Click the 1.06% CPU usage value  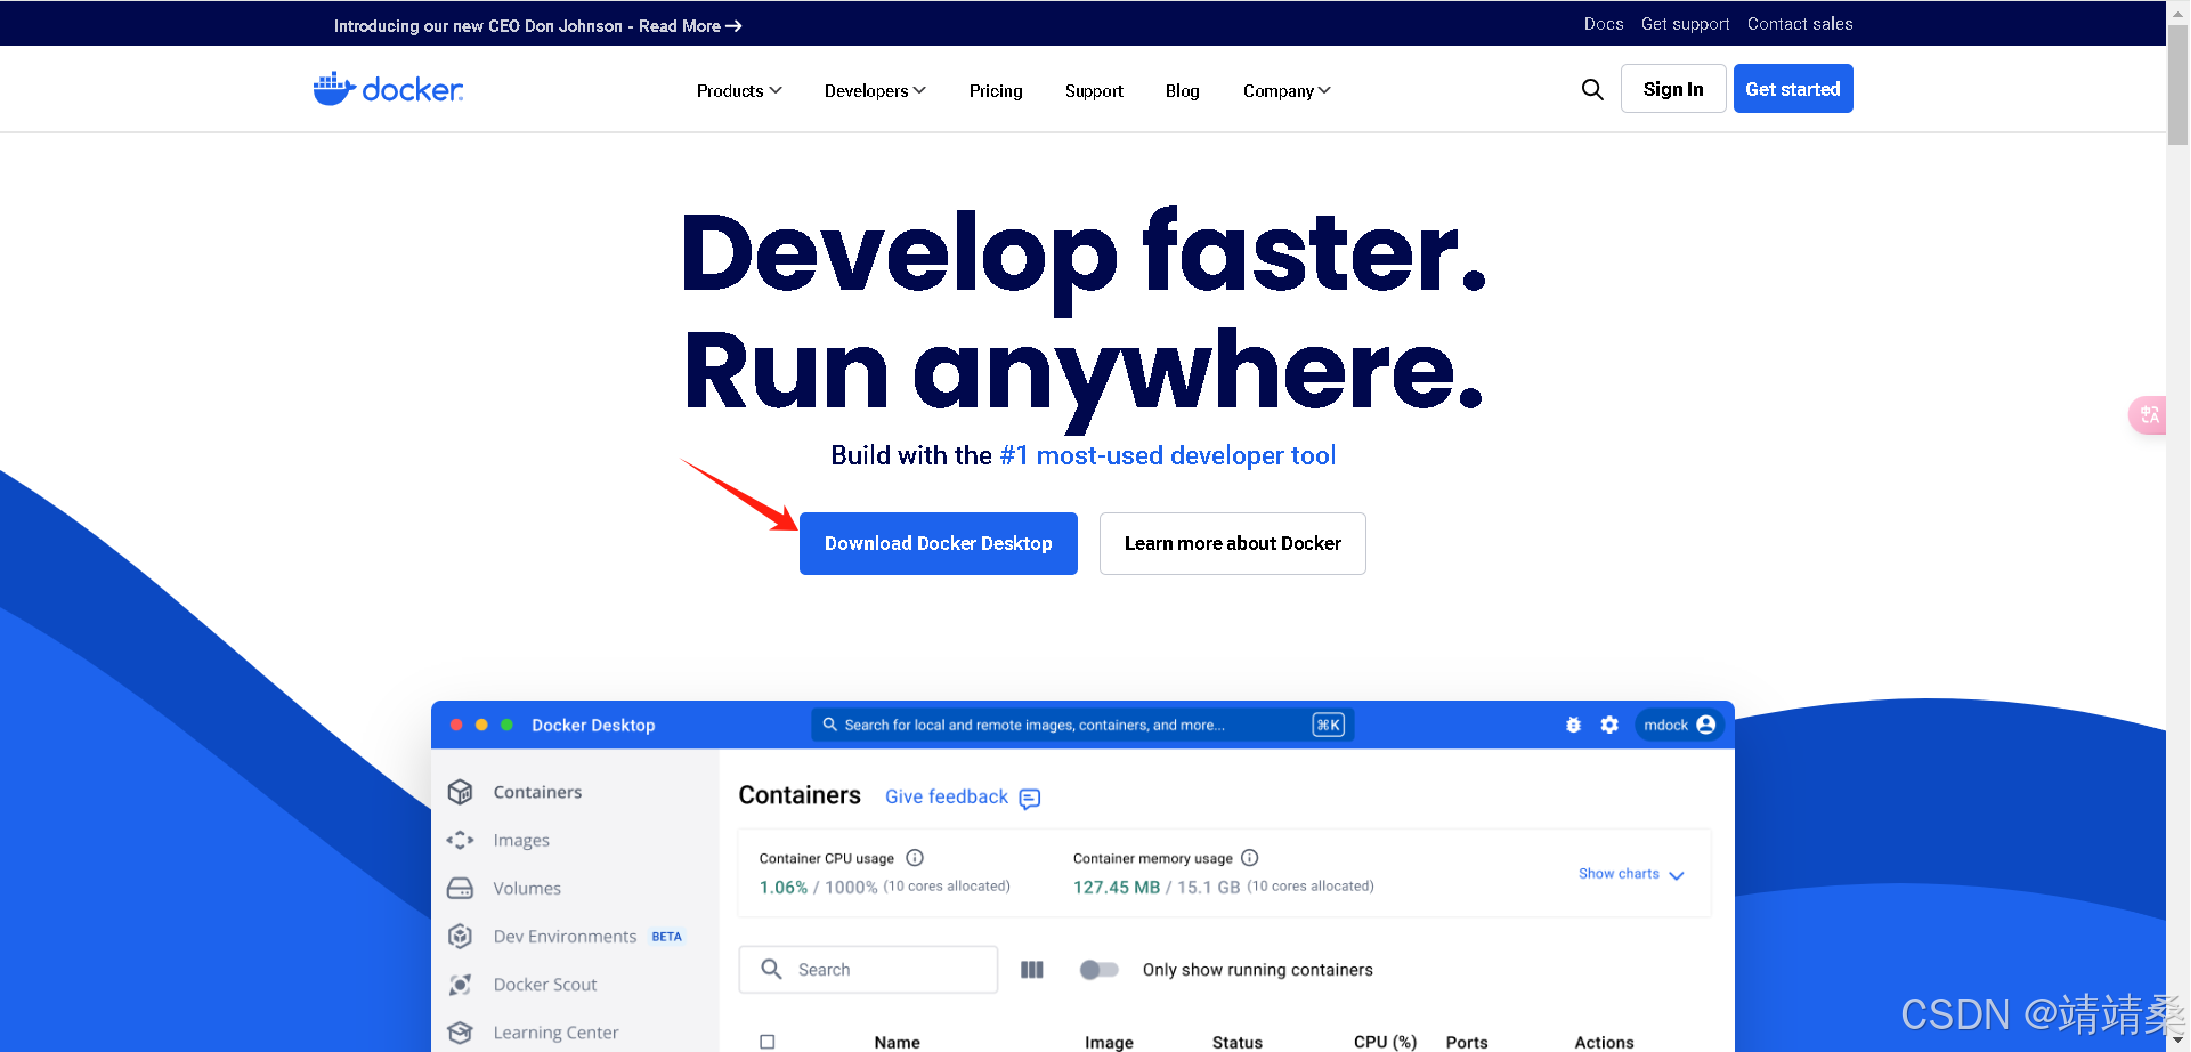point(783,887)
